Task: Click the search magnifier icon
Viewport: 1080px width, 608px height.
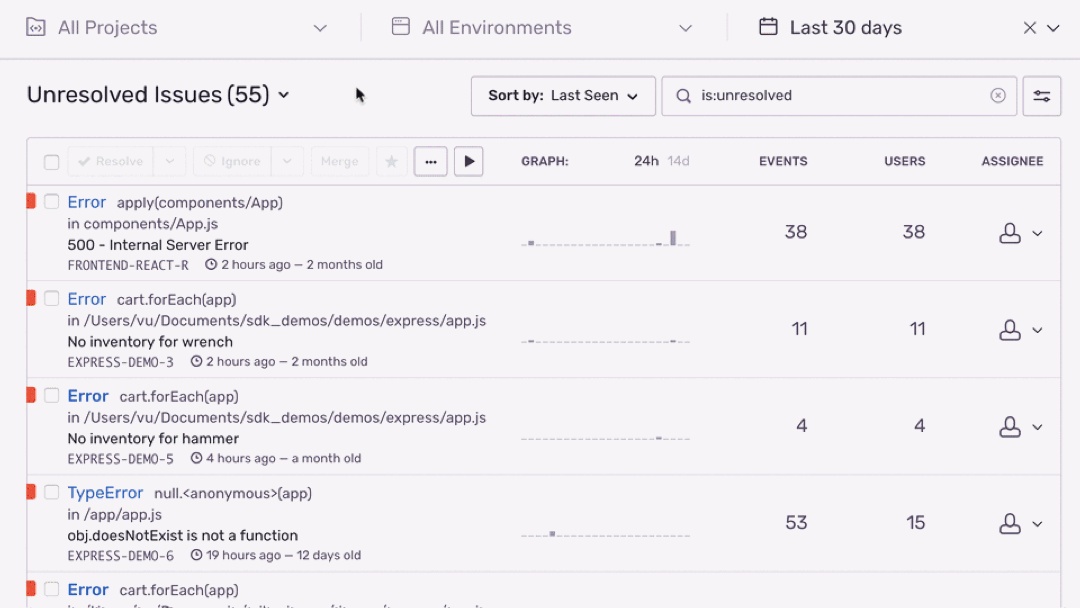Action: [x=683, y=96]
